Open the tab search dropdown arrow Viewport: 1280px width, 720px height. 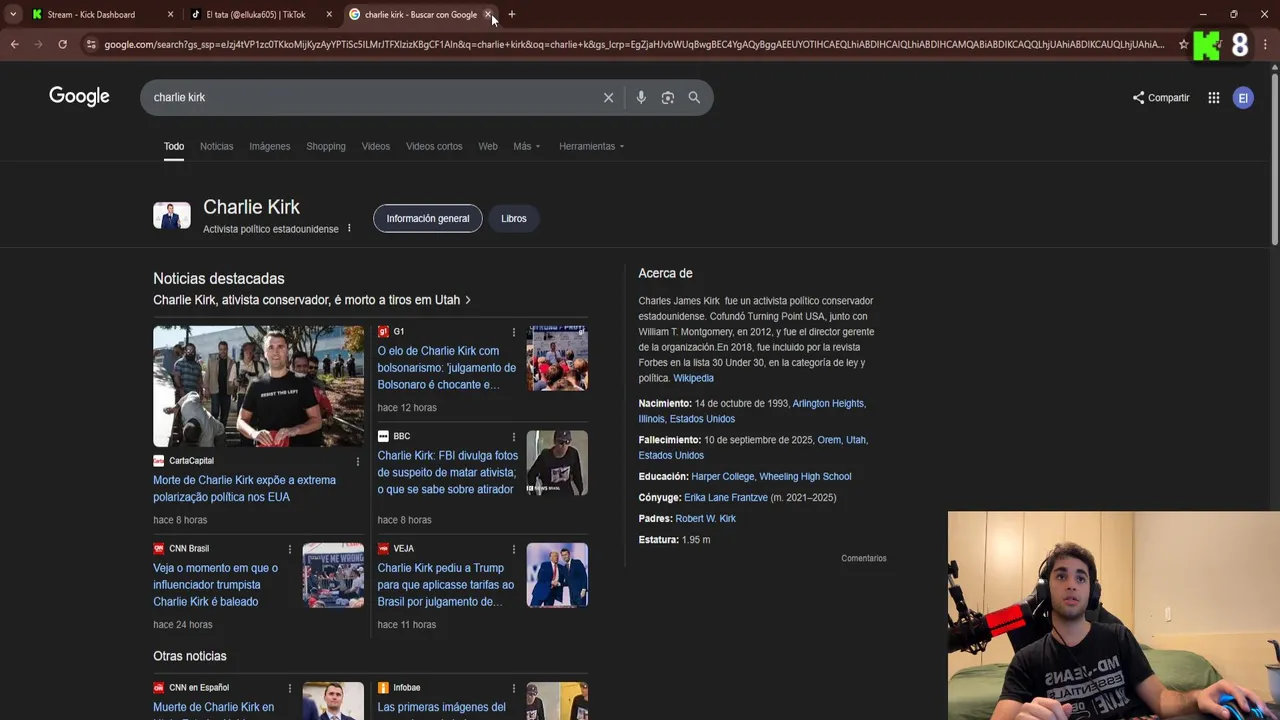point(13,14)
